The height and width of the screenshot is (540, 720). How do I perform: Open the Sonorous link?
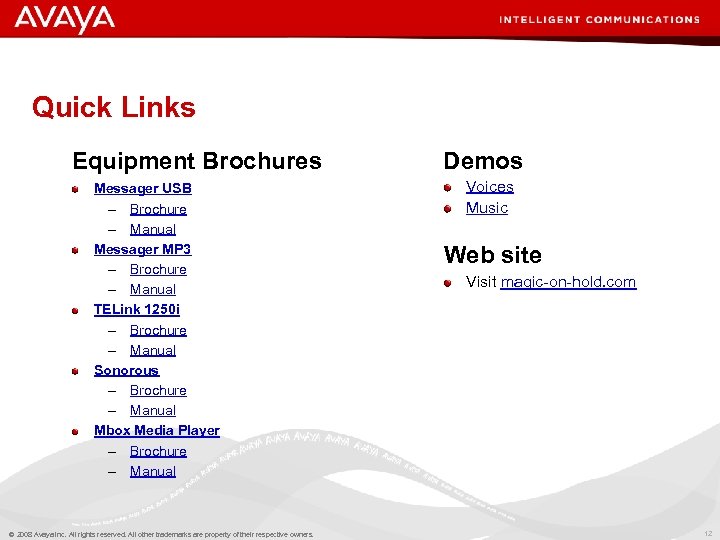(127, 370)
